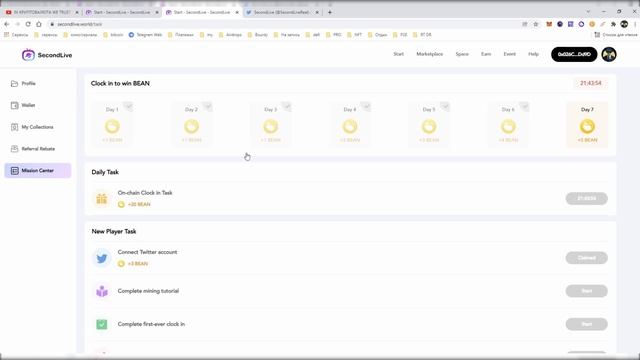Claim the Day 7 bean coin
640x360 pixels.
(x=587, y=127)
